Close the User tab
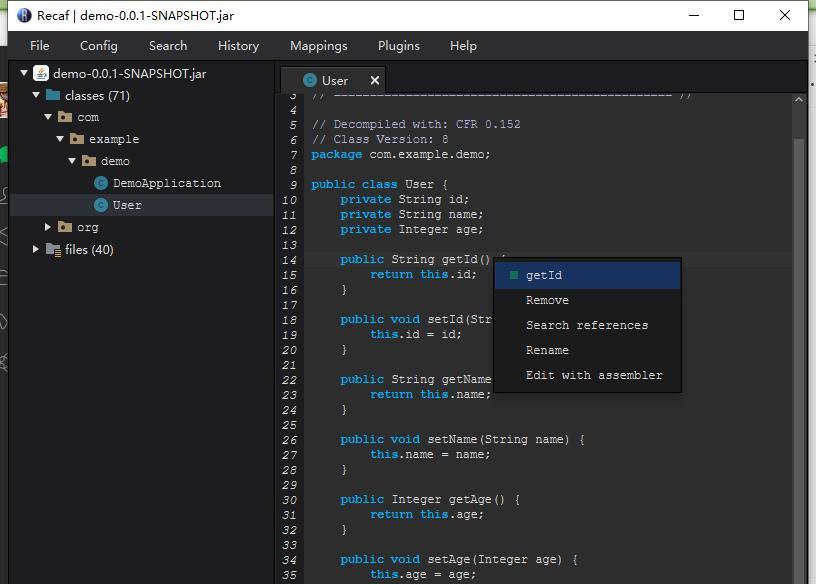Screen dimensions: 816x584 tap(375, 80)
